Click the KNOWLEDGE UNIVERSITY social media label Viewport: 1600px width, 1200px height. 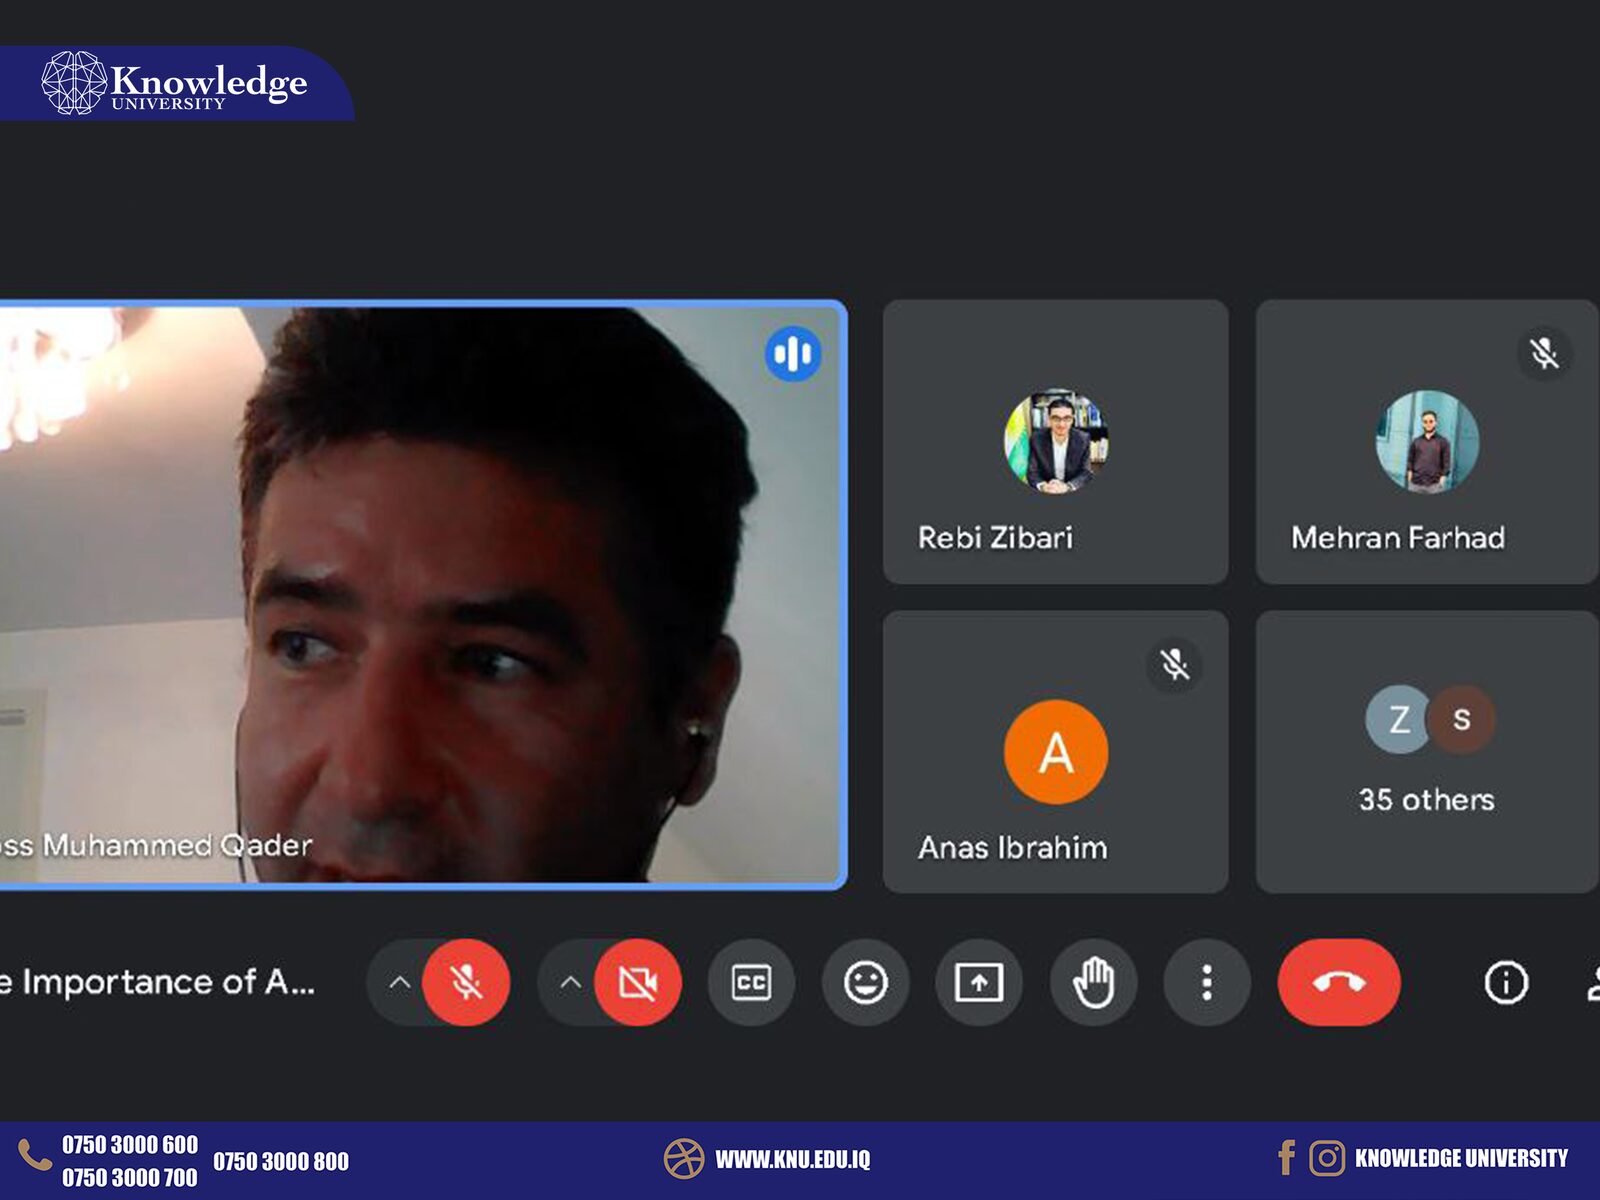click(1461, 1159)
